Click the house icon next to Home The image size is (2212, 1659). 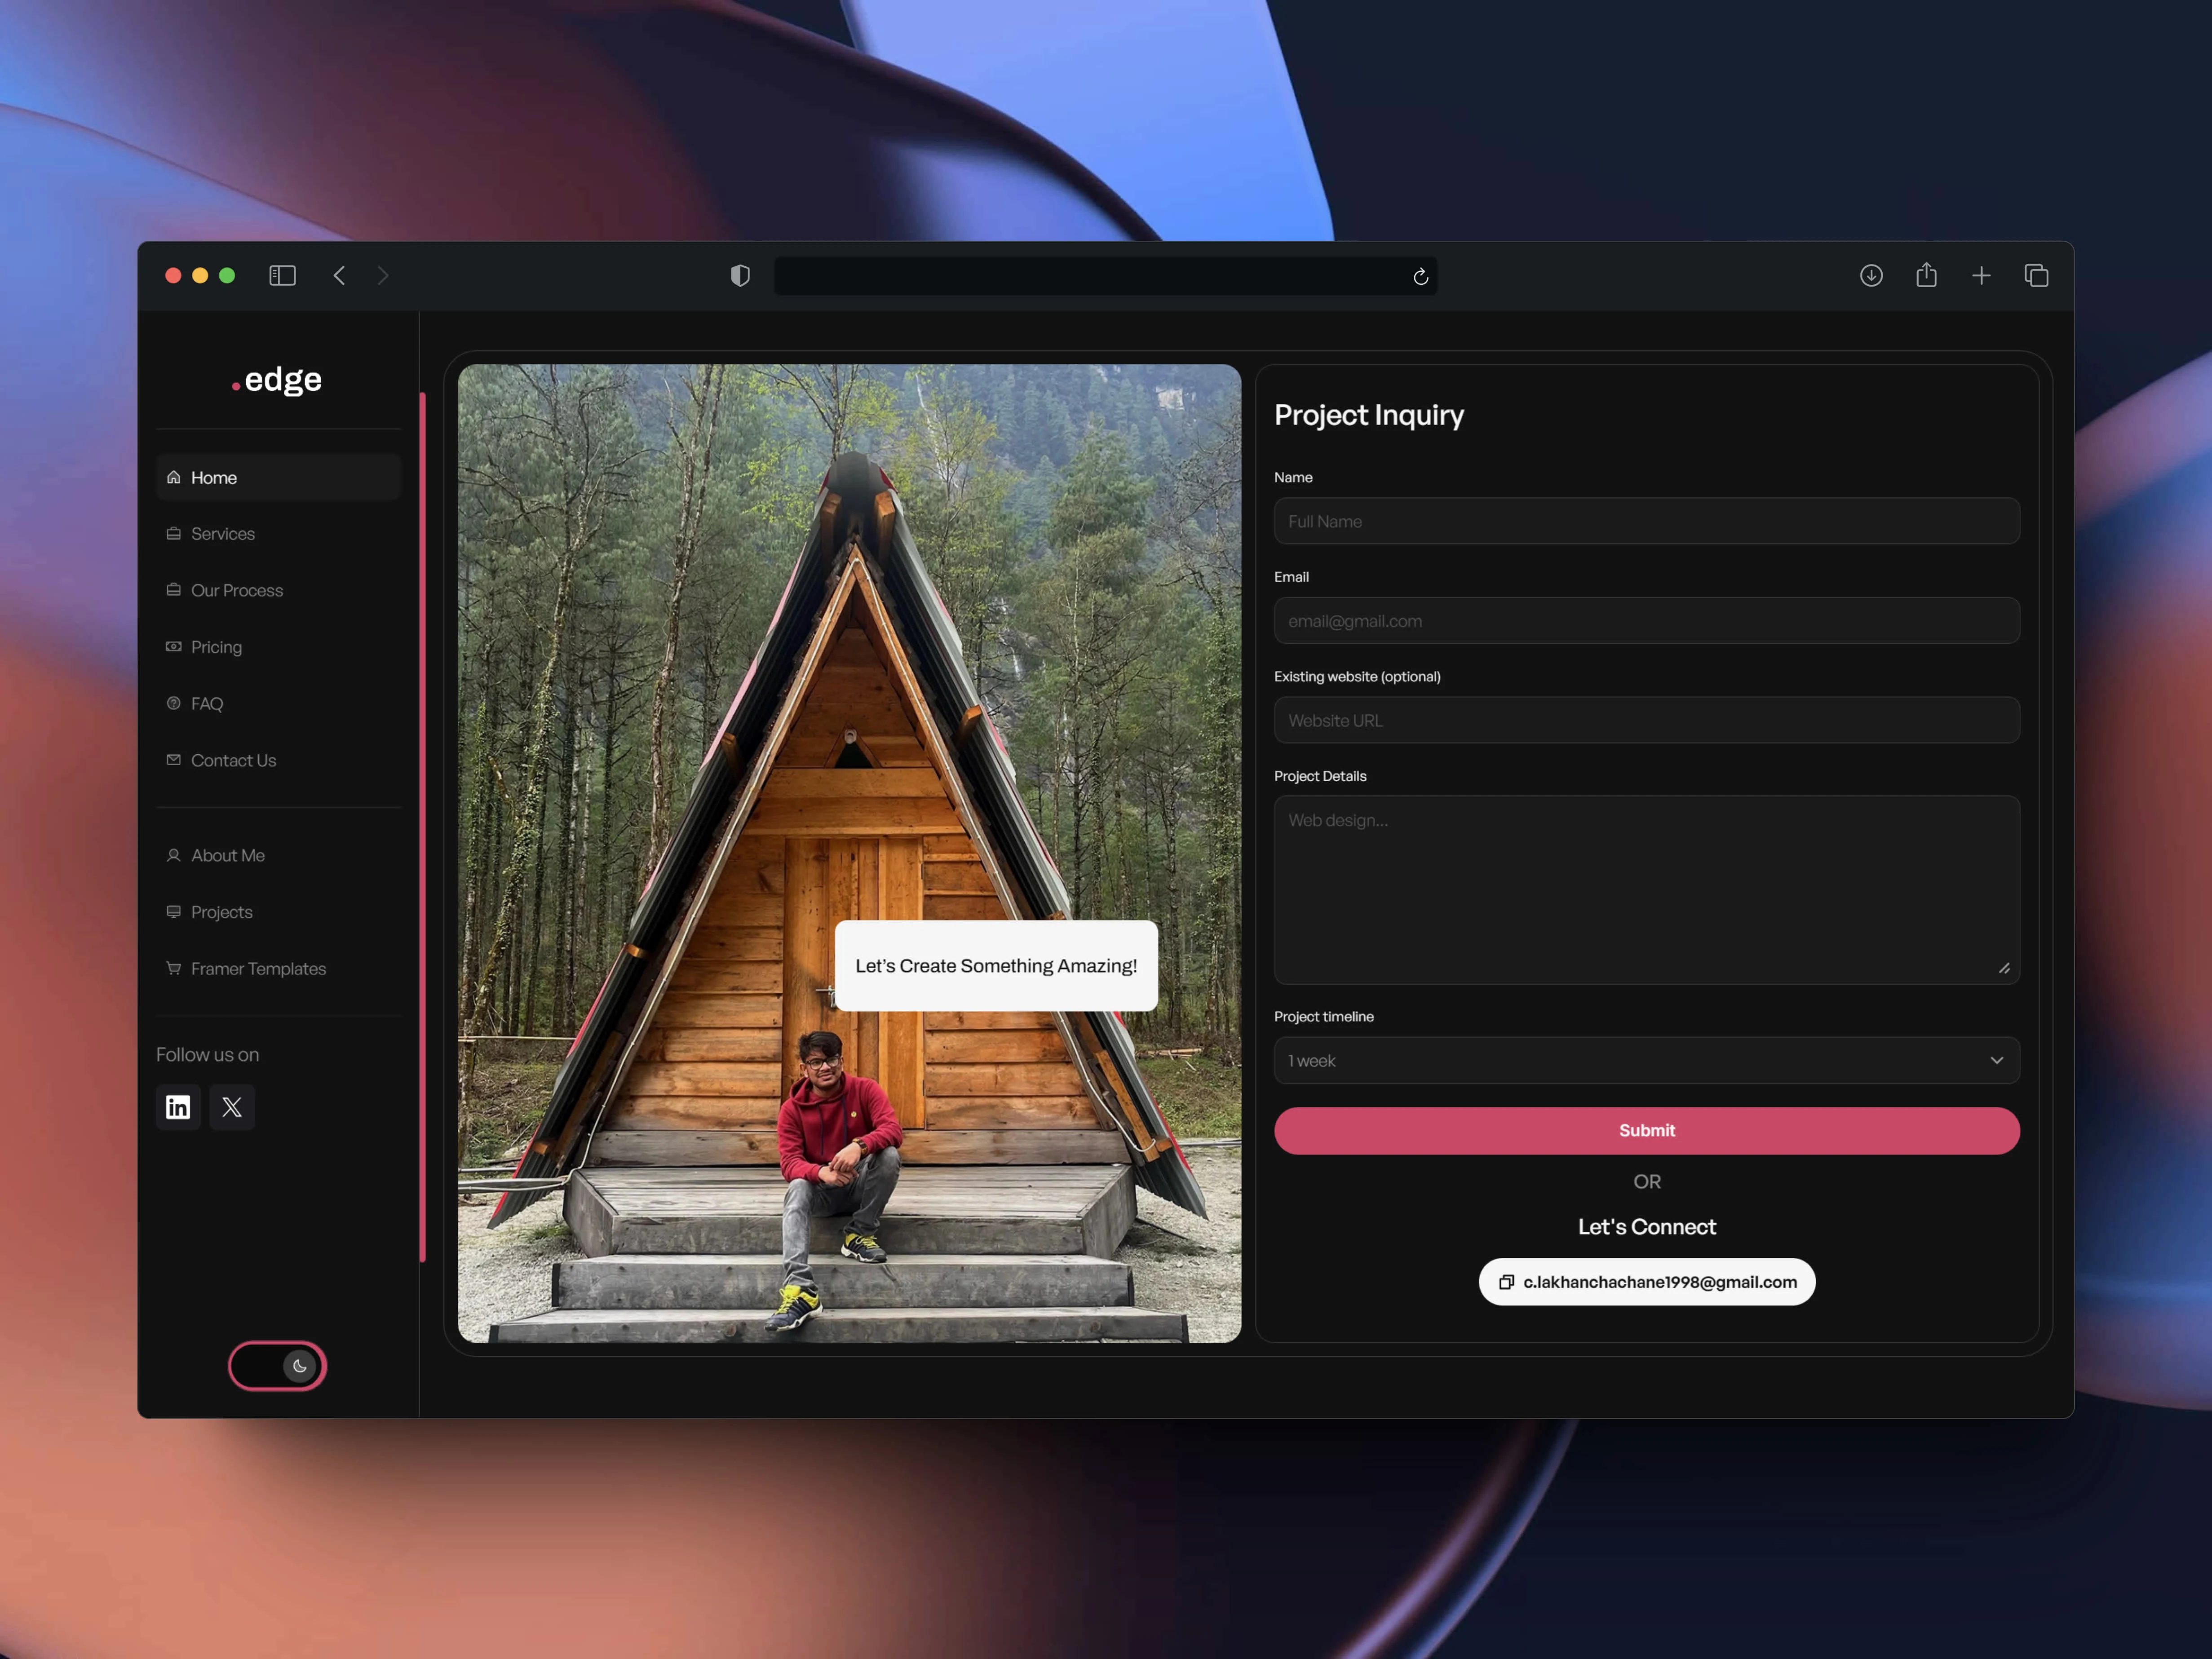click(x=174, y=477)
